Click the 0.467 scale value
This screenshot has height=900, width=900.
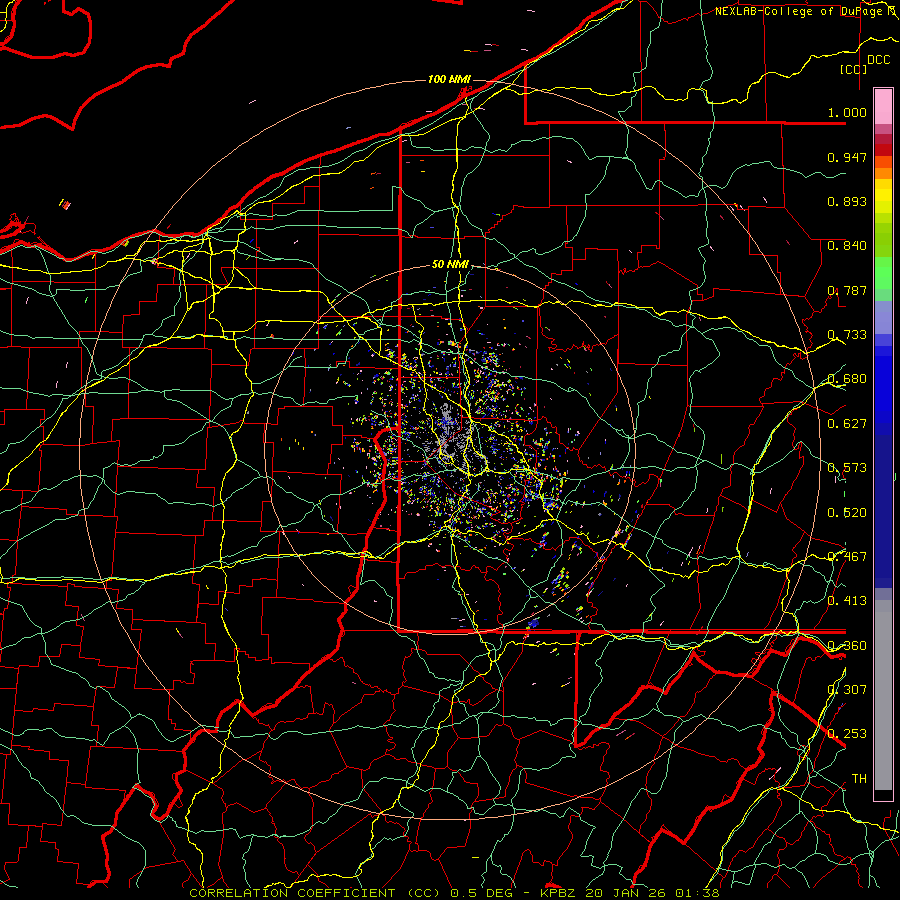pyautogui.click(x=847, y=556)
